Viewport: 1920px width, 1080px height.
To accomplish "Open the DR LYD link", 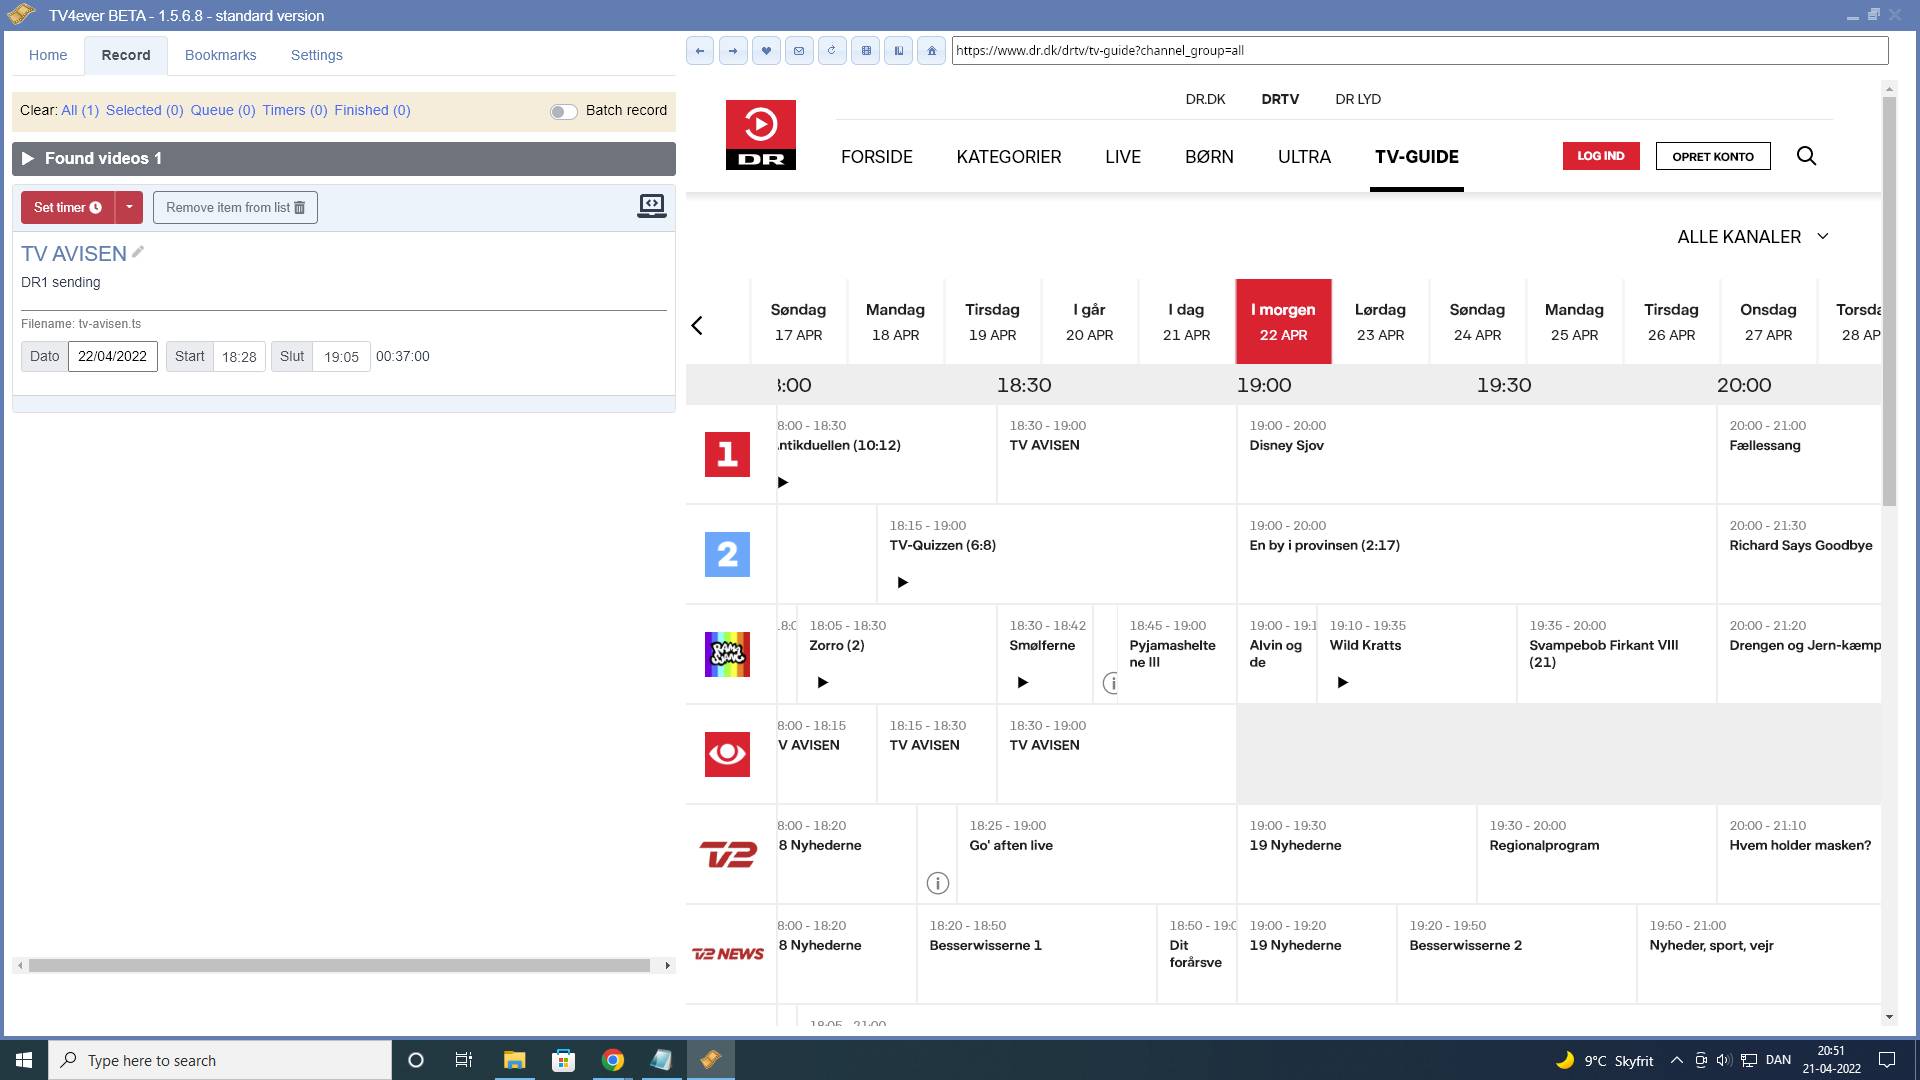I will pos(1358,99).
